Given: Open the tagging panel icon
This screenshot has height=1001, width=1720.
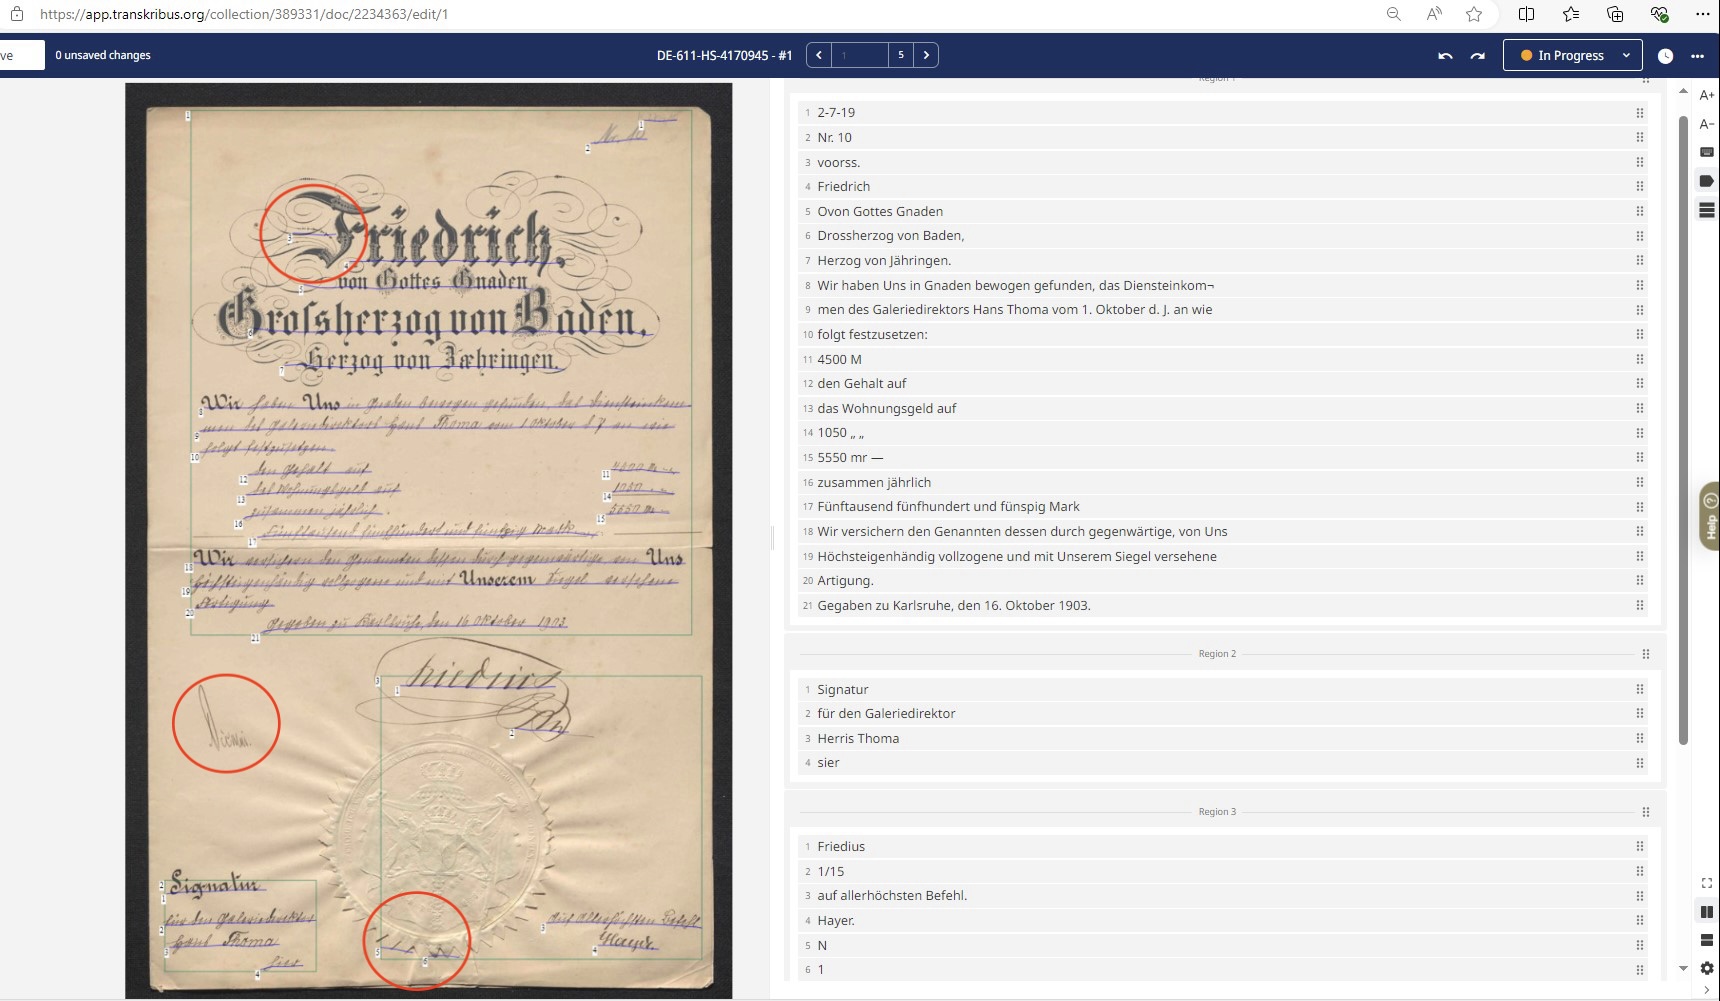Looking at the screenshot, I should (1707, 181).
